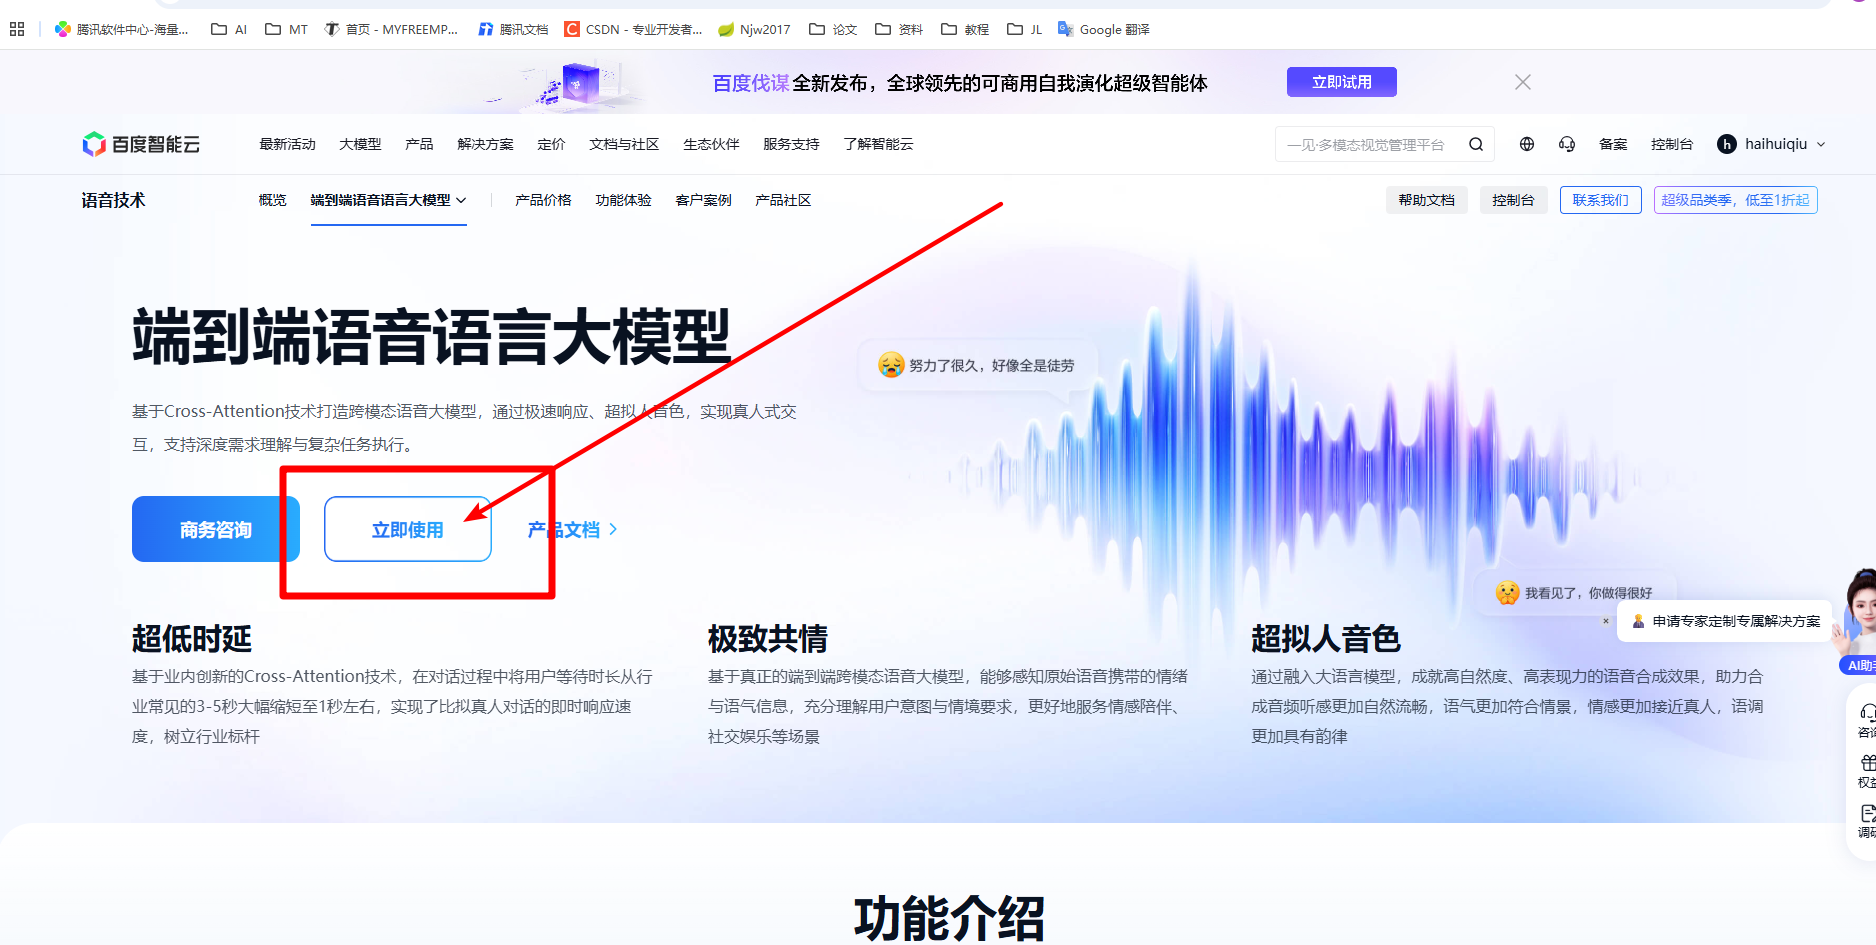Click the 商务咨询 button
1876x945 pixels.
pos(216,529)
